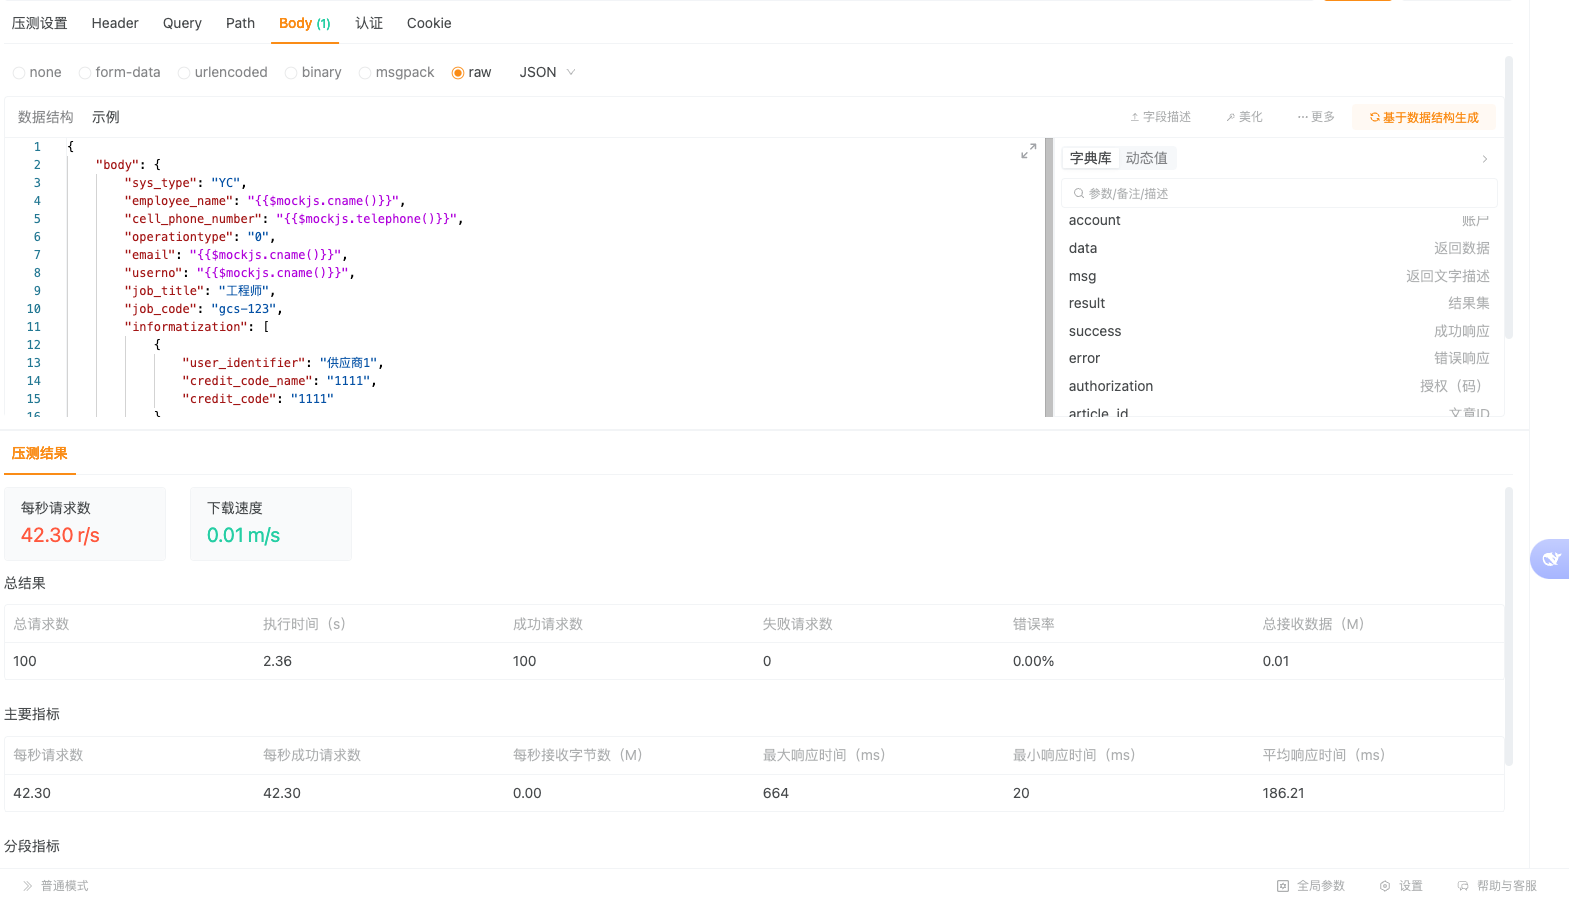Click the 执行时间 value 2.36 cell
Image resolution: width=1569 pixels, height=902 pixels.
(x=278, y=661)
